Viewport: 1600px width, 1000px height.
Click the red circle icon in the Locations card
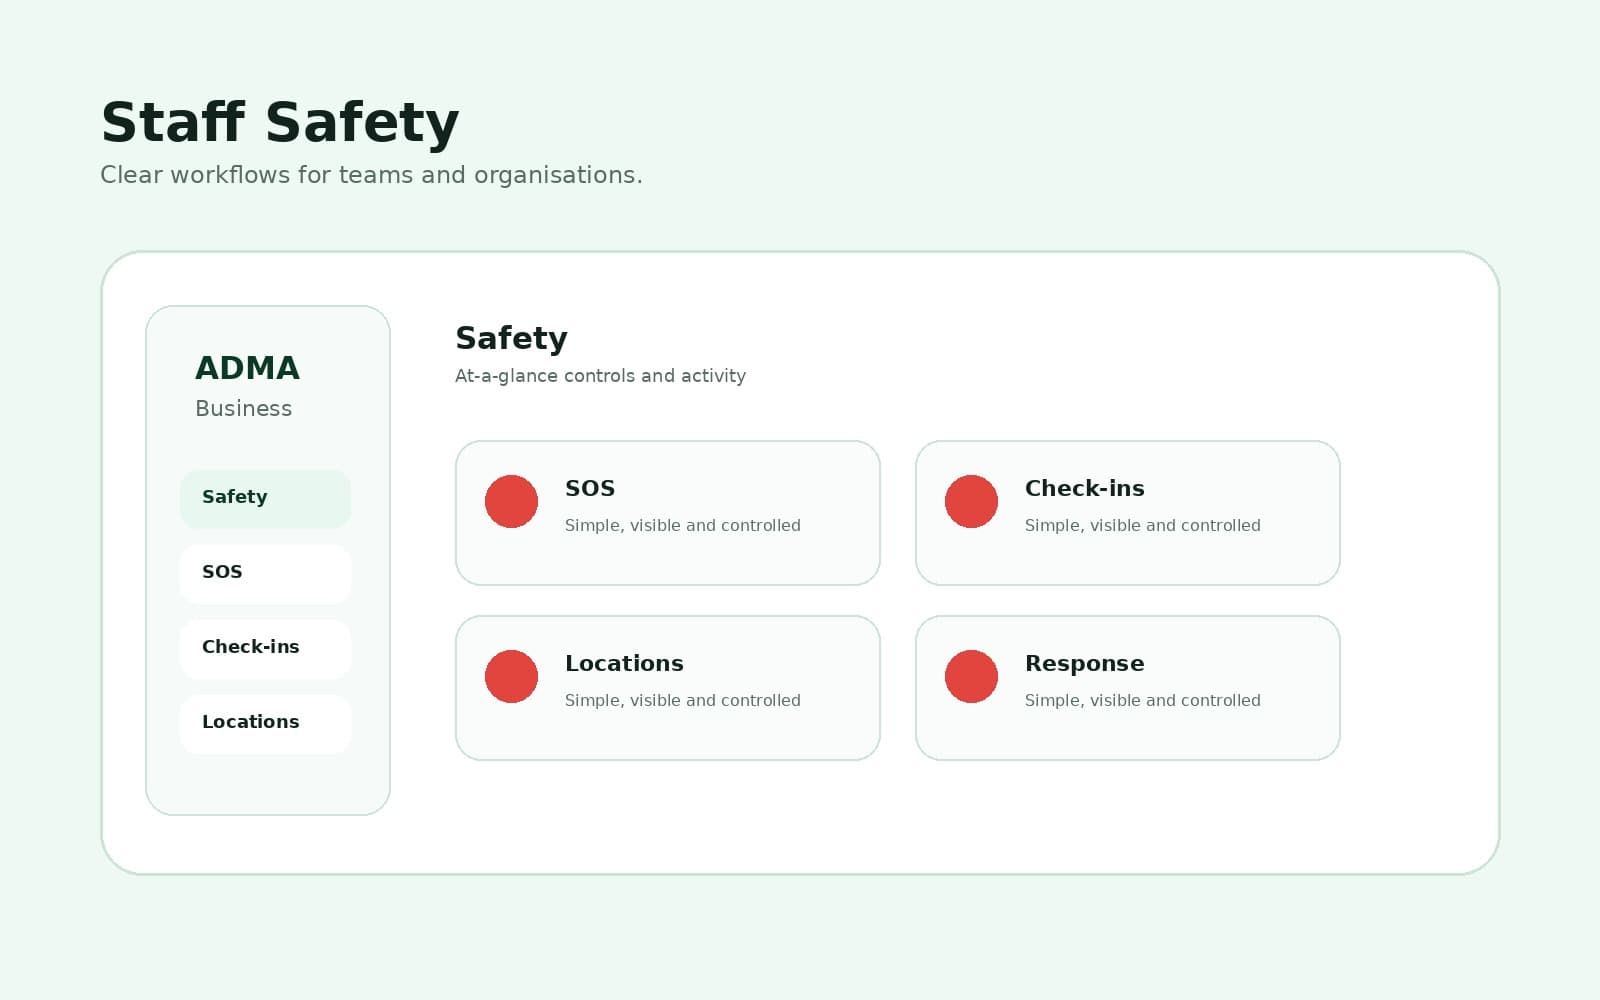511,676
